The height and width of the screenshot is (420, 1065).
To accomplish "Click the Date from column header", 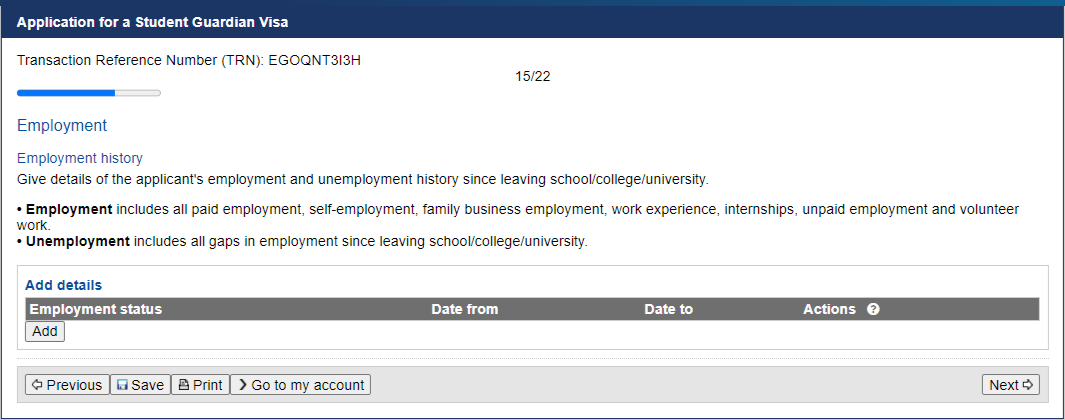I will pyautogui.click(x=465, y=309).
